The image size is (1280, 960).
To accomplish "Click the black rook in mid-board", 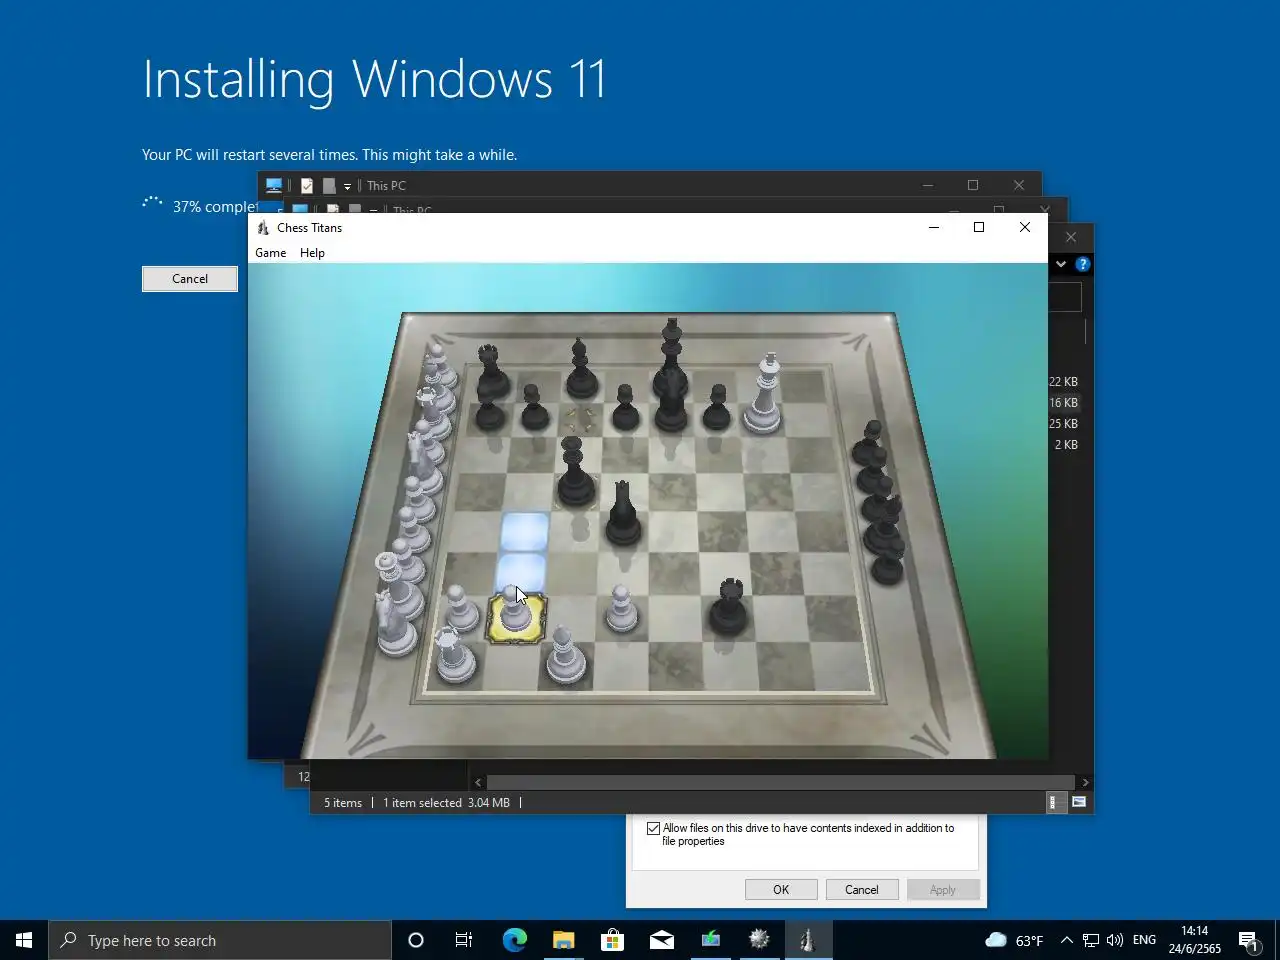I will [622, 513].
